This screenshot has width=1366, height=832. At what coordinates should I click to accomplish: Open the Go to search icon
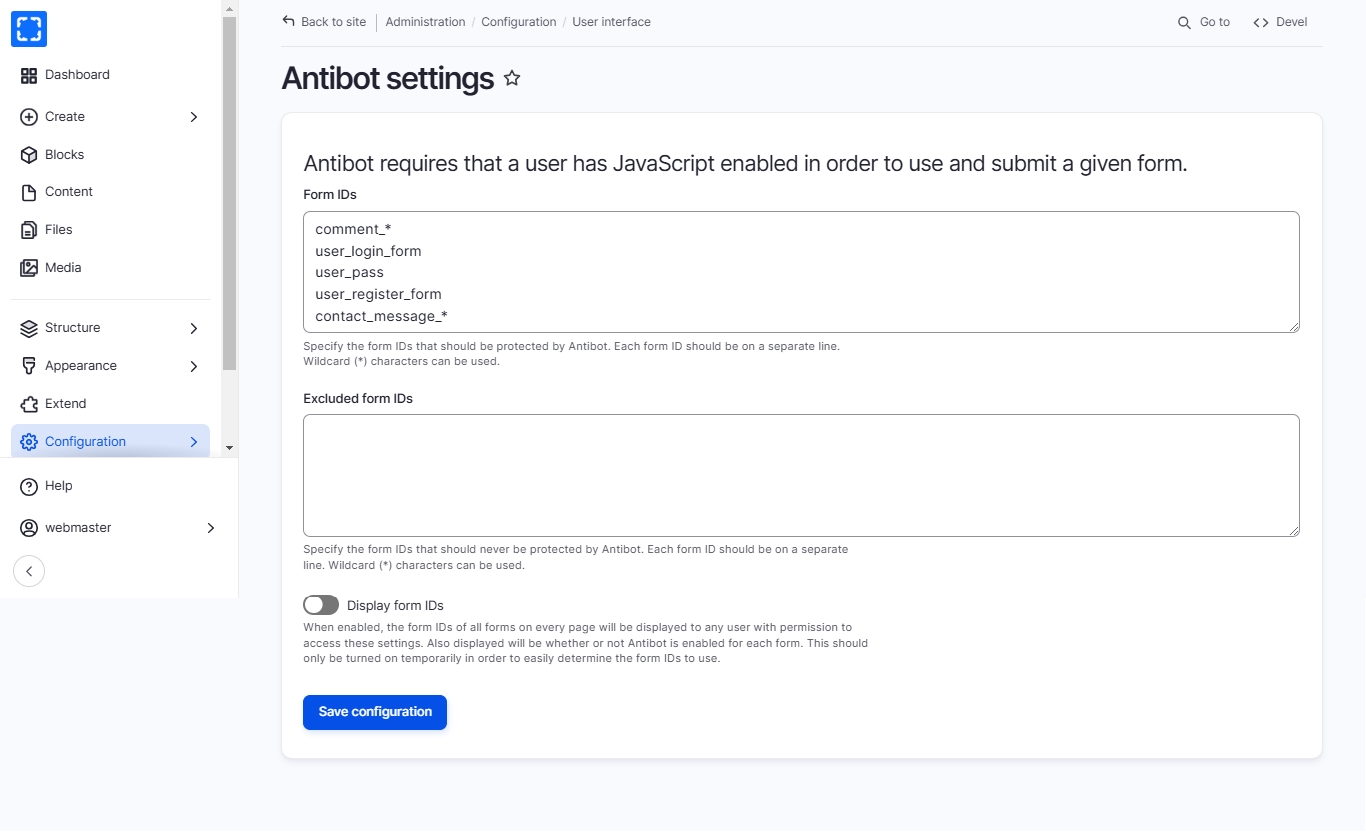pos(1185,22)
